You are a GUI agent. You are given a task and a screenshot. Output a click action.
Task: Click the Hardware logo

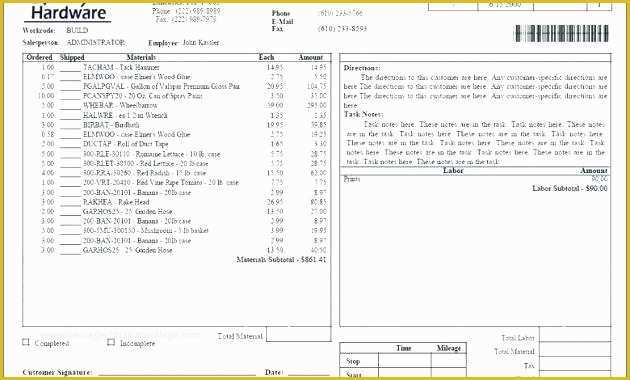point(68,12)
